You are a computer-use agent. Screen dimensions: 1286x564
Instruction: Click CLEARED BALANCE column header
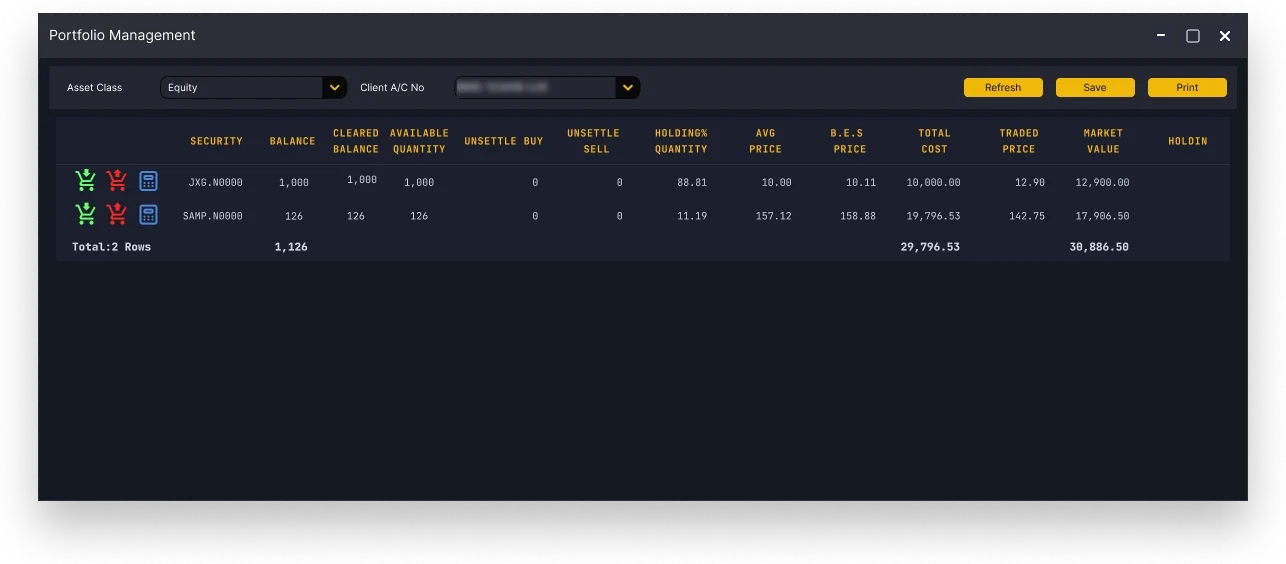click(x=356, y=141)
